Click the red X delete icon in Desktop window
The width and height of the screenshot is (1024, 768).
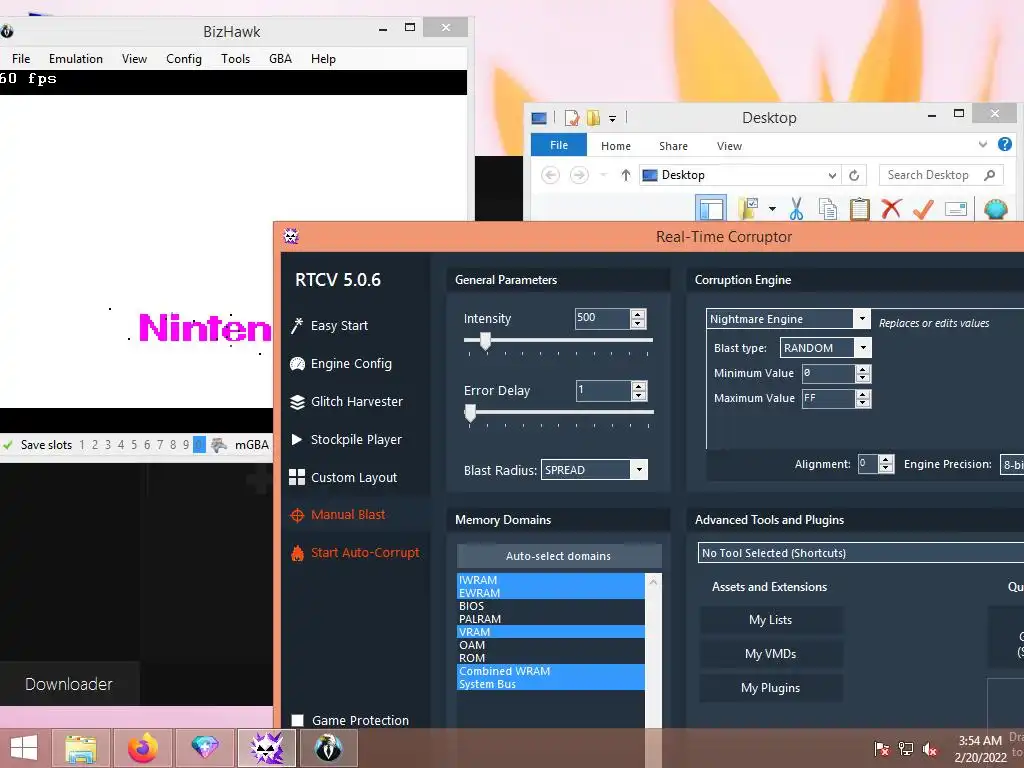[x=891, y=210]
